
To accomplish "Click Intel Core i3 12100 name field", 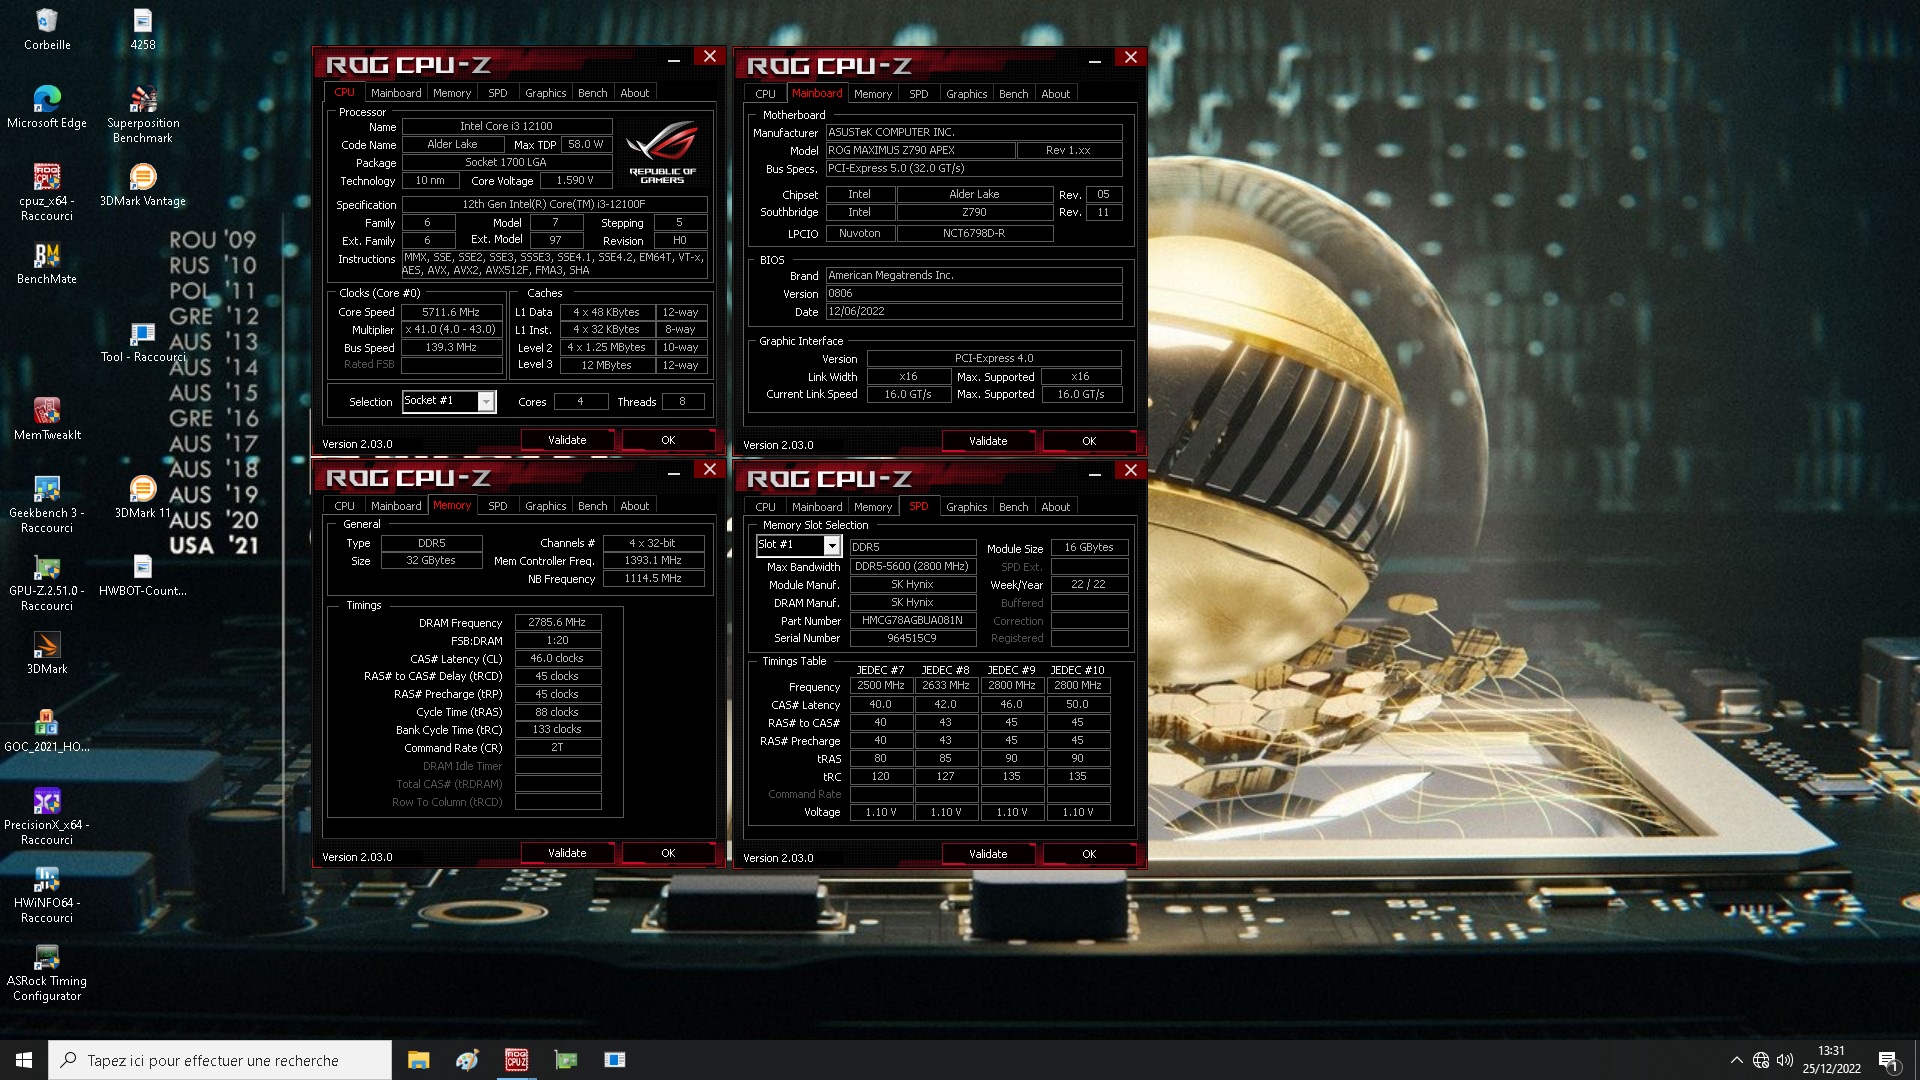I will [507, 126].
